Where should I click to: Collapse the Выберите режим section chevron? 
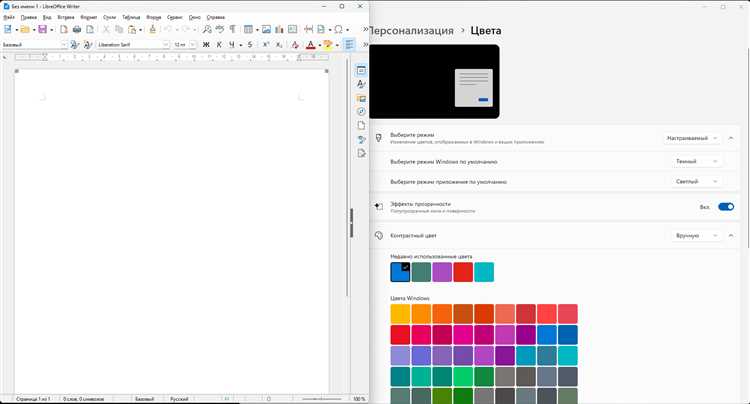pos(731,138)
